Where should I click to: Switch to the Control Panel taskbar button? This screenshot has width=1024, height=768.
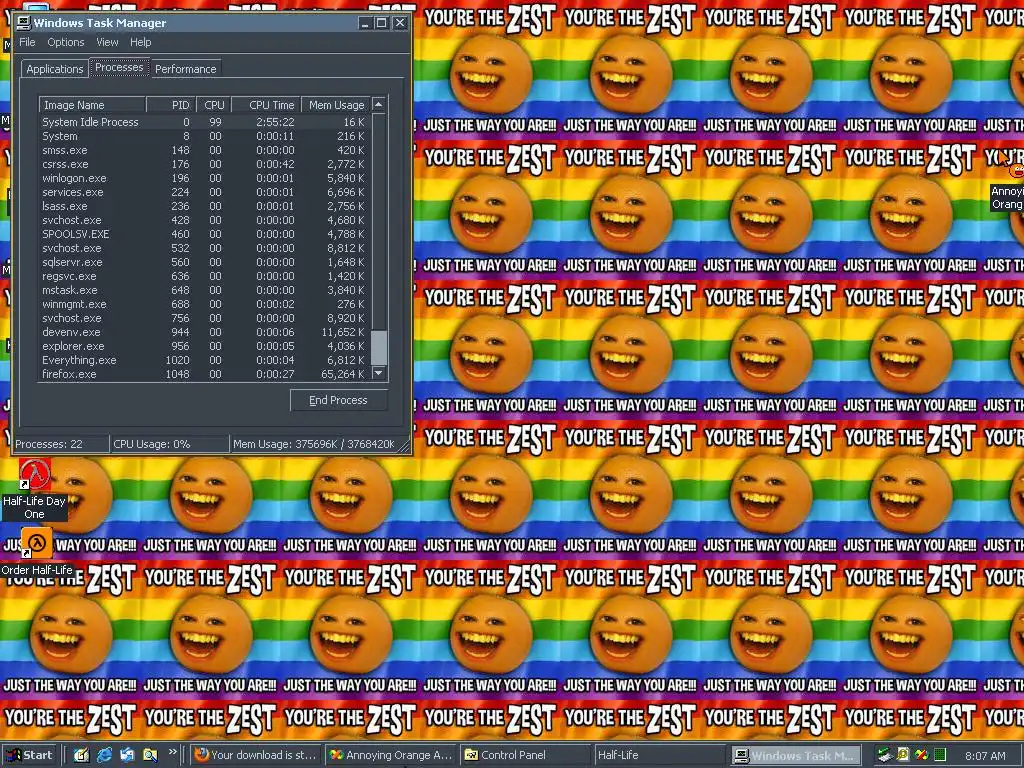click(x=526, y=755)
